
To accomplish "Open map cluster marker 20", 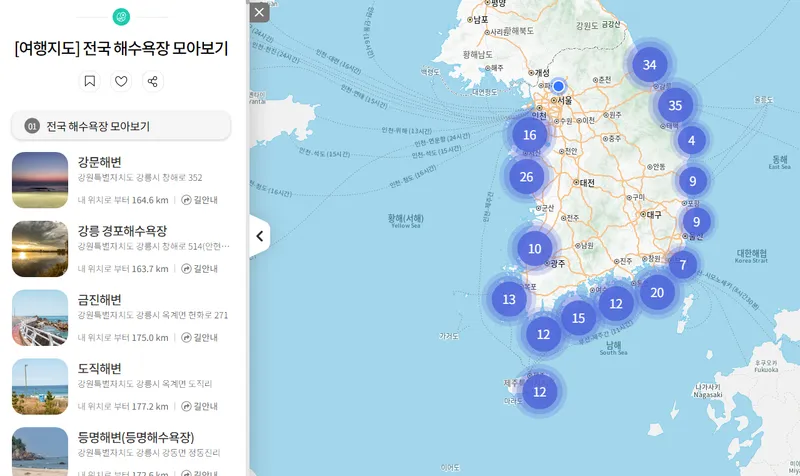I will (657, 293).
